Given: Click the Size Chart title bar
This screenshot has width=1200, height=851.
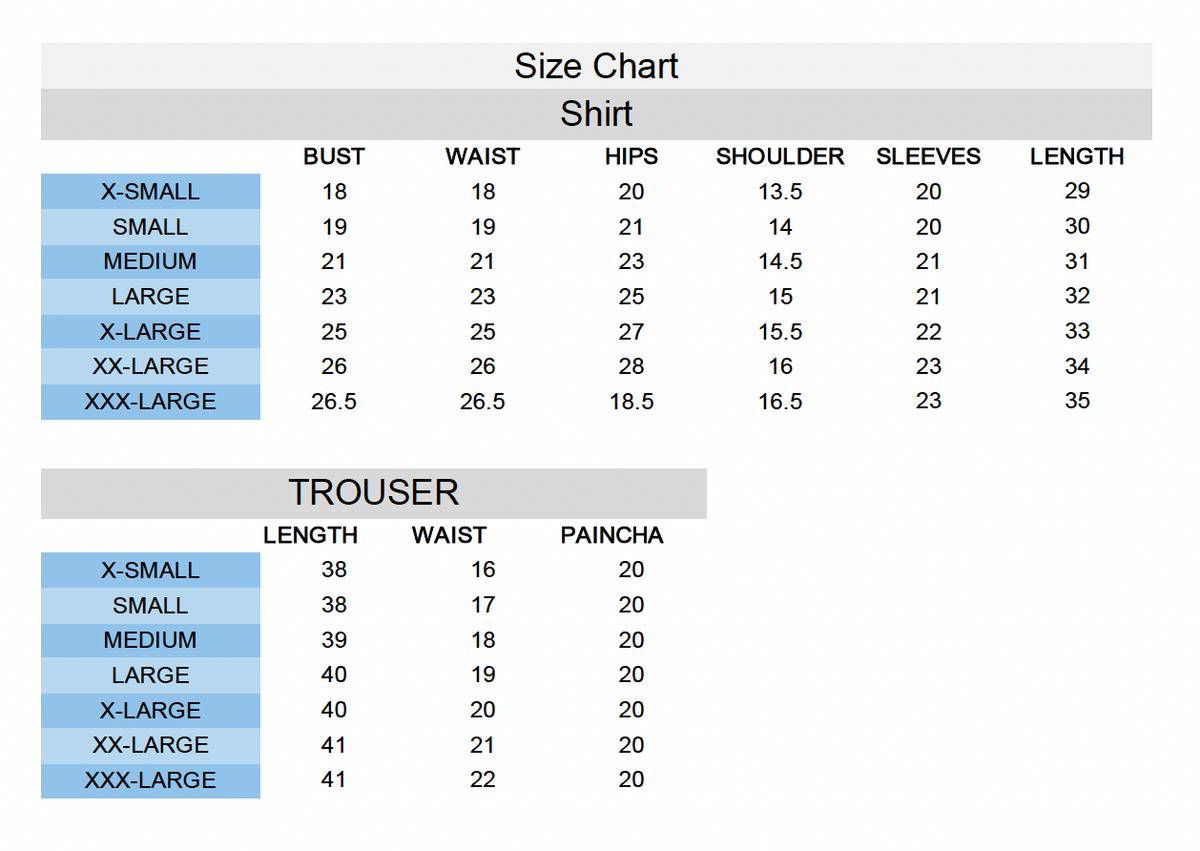Looking at the screenshot, I should coord(596,66).
